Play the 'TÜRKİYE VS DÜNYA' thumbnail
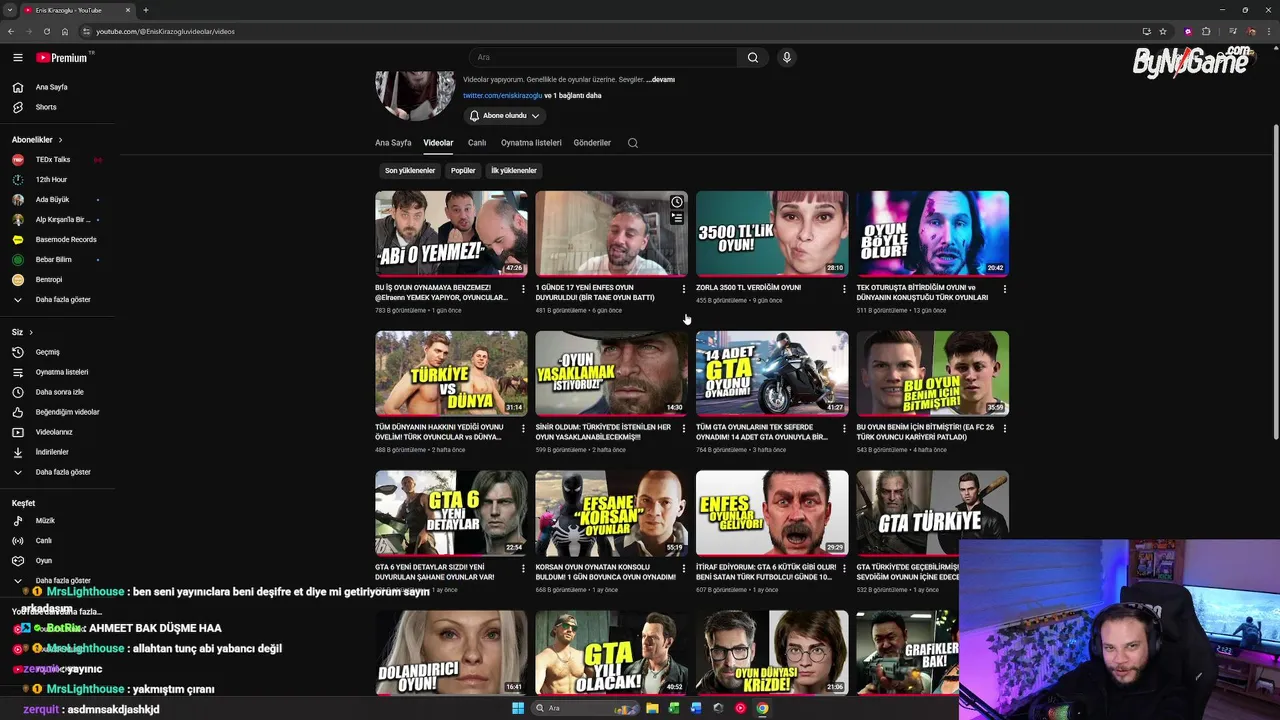 click(451, 373)
